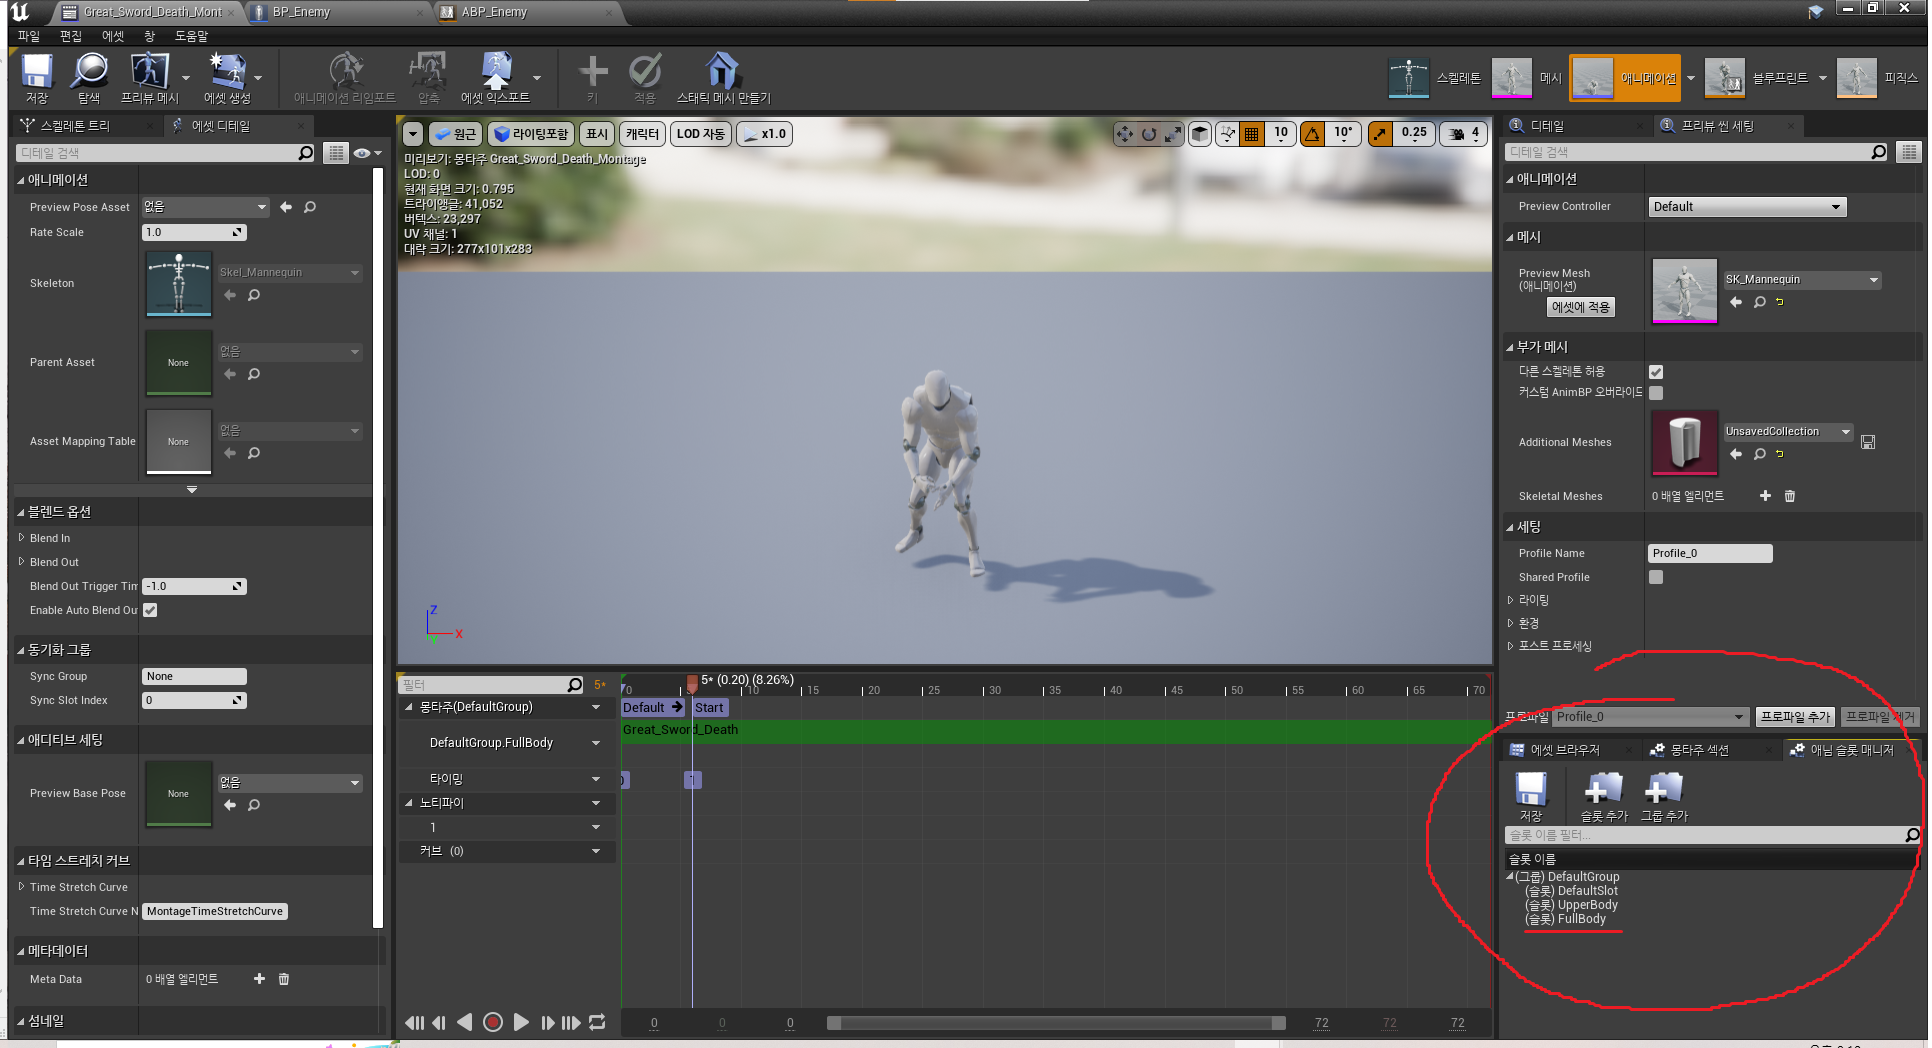The image size is (1932, 1048).
Task: Click the 캐릭터 viewport button
Action: pyautogui.click(x=642, y=134)
